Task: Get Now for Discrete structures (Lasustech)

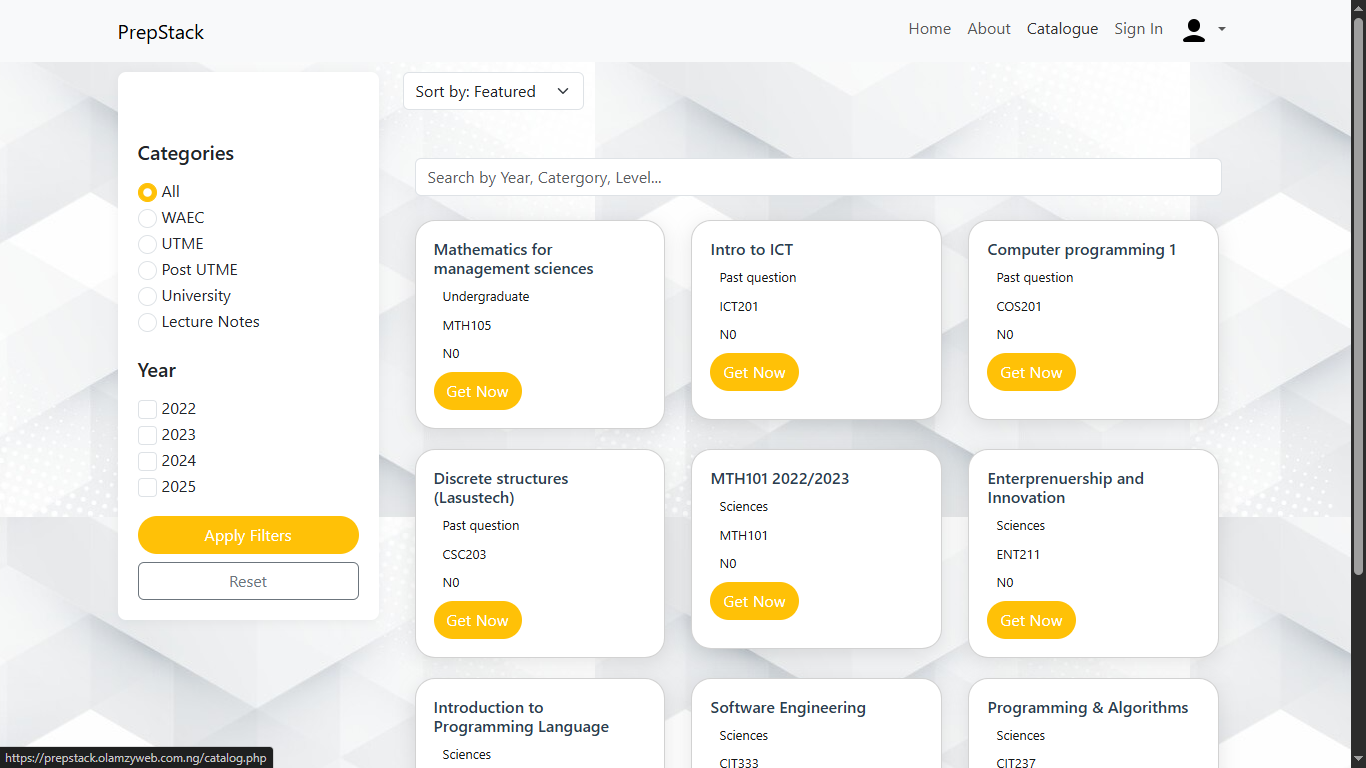Action: click(478, 620)
